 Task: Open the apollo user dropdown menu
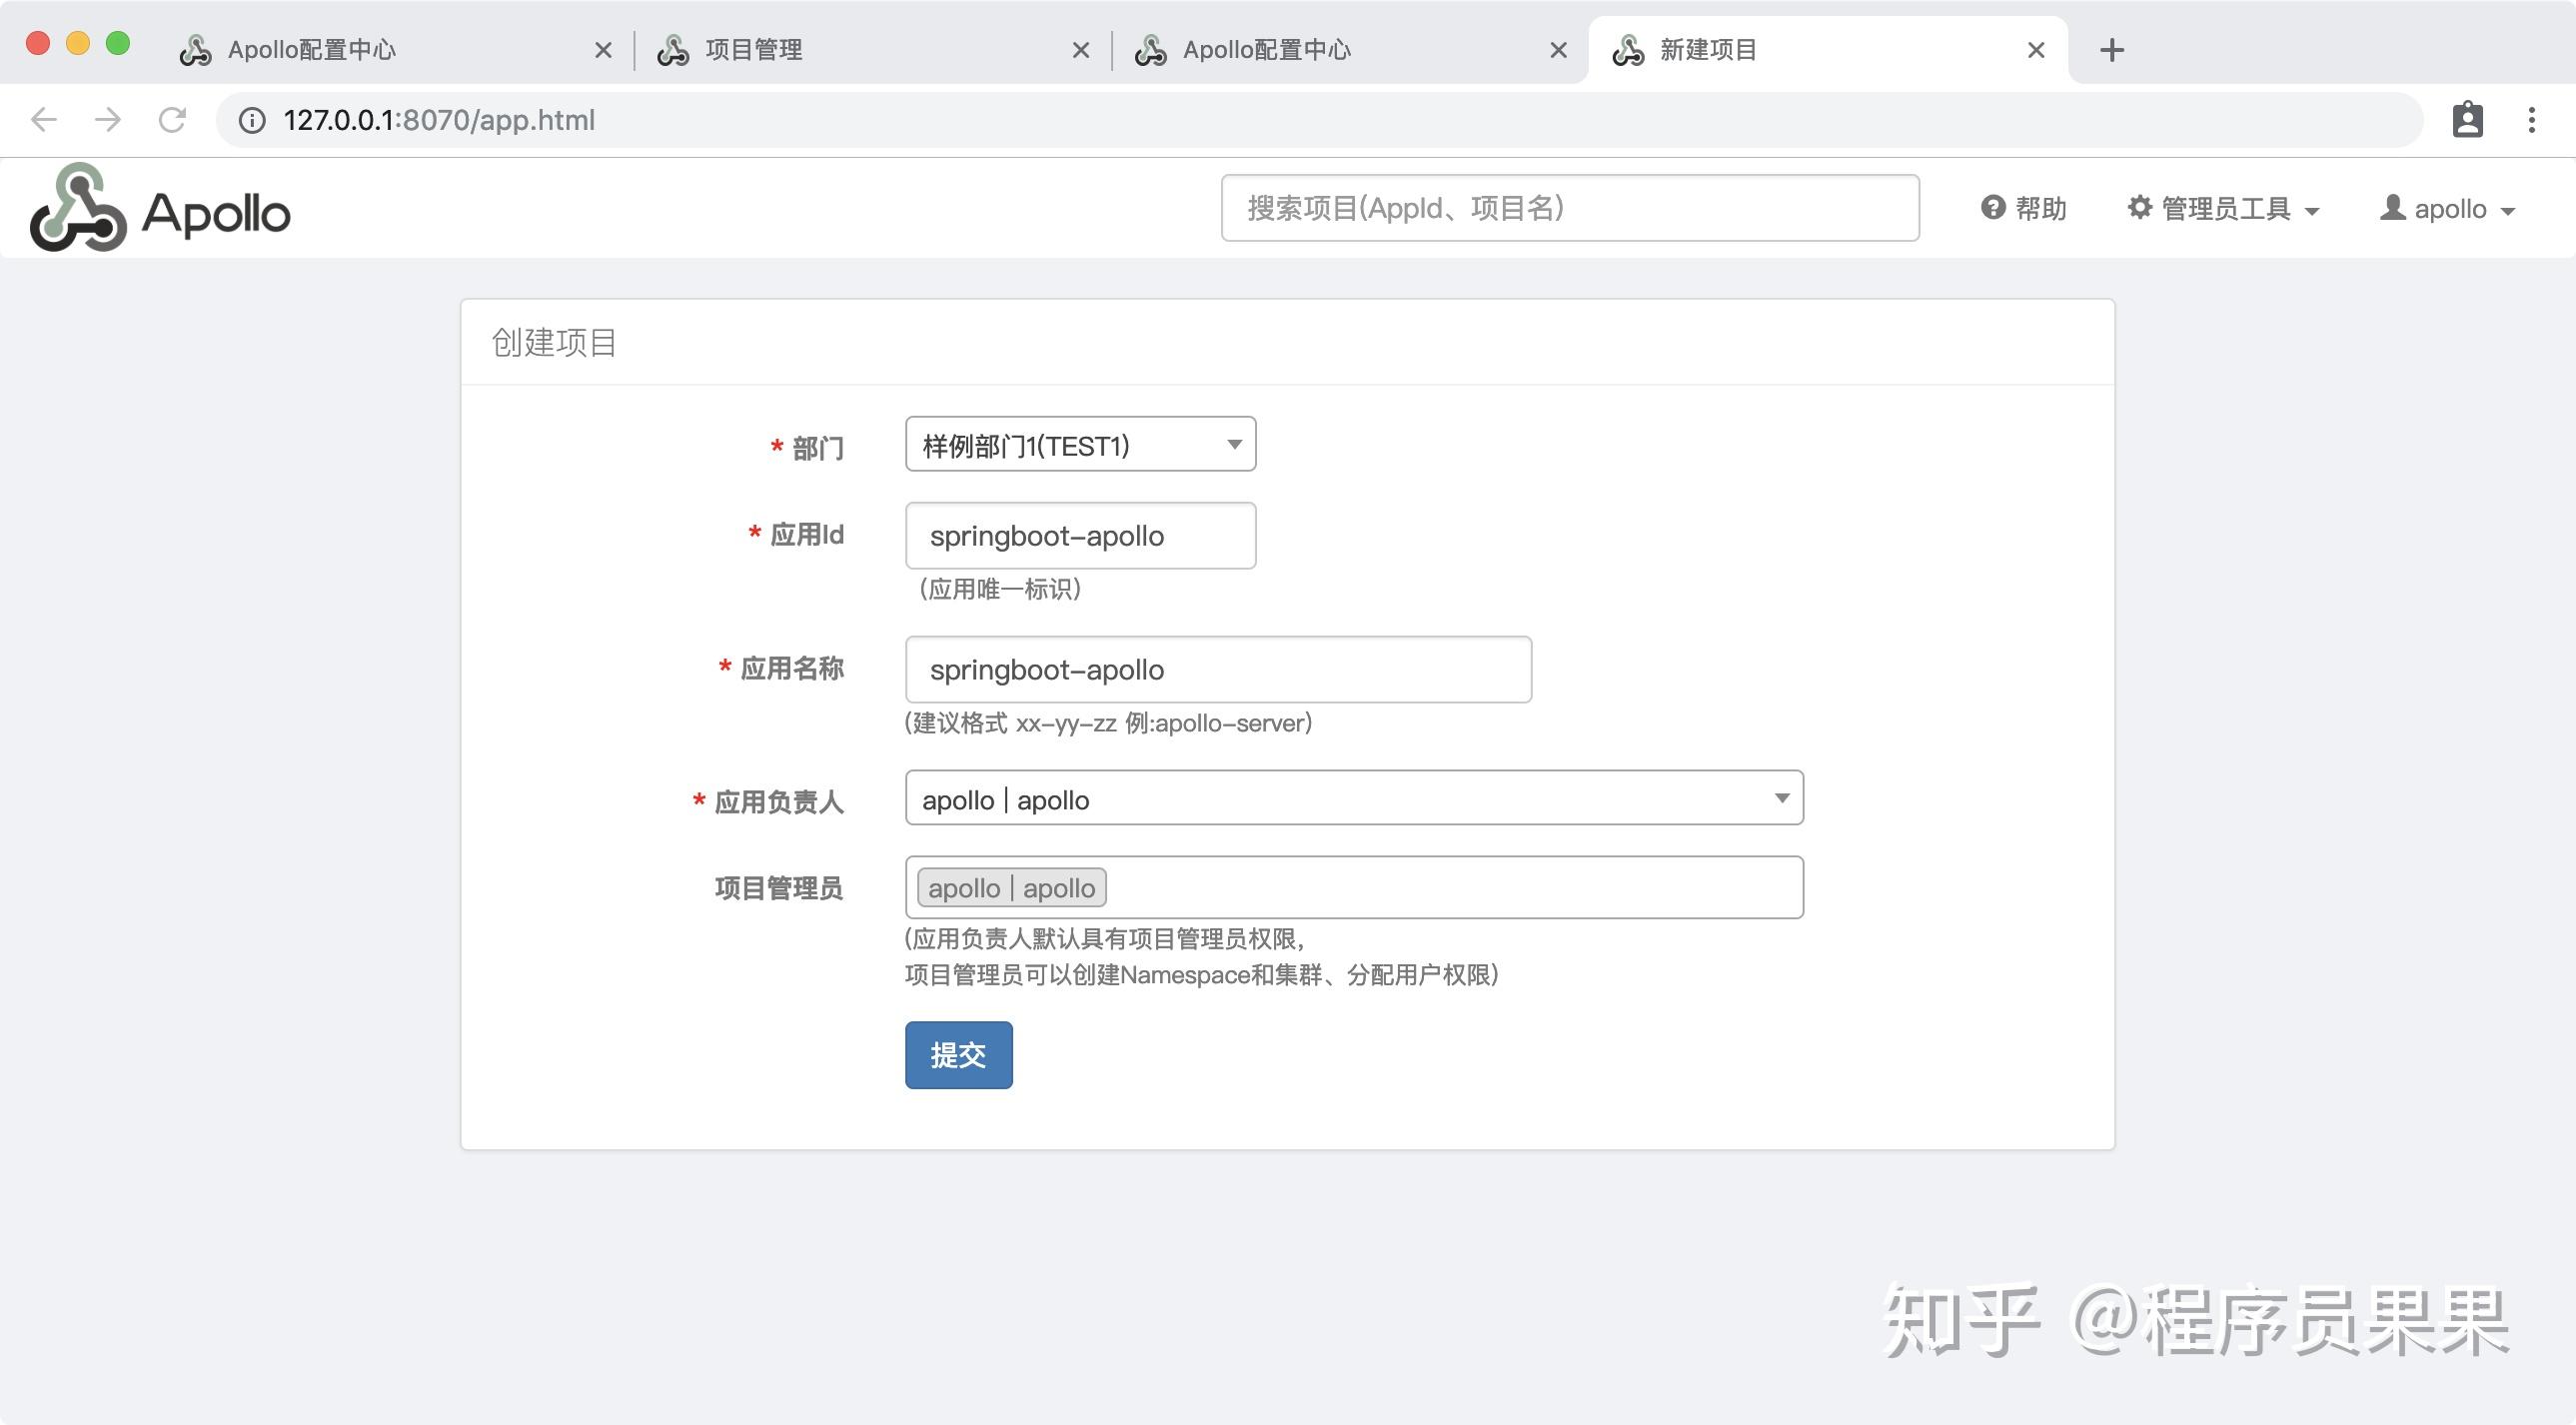(2447, 208)
